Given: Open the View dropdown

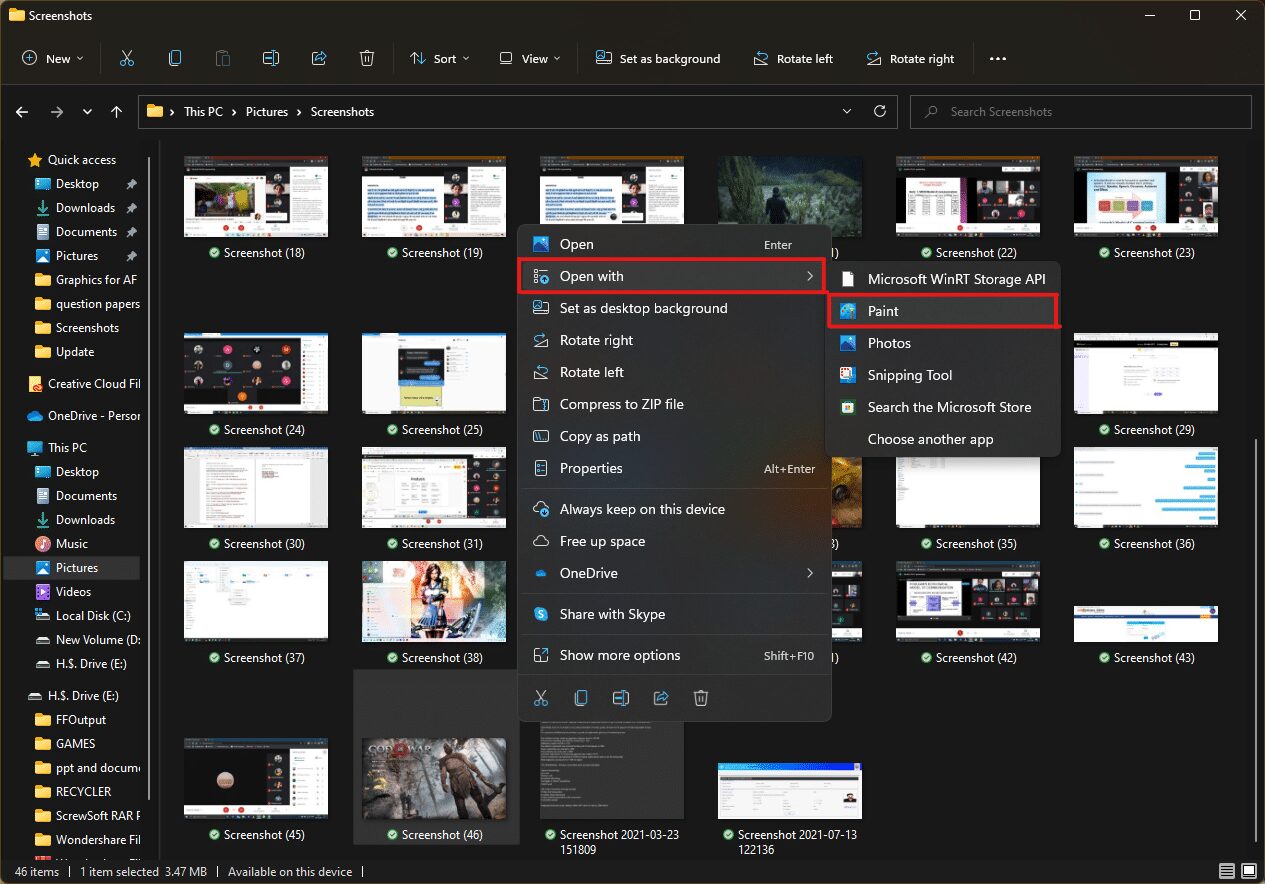Looking at the screenshot, I should pyautogui.click(x=530, y=59).
